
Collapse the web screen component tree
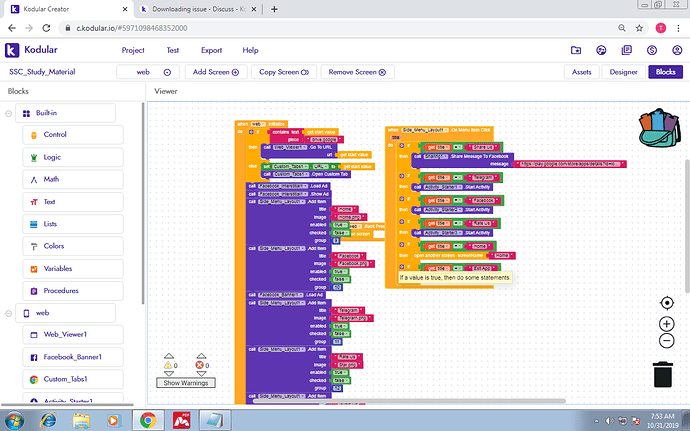(8, 313)
